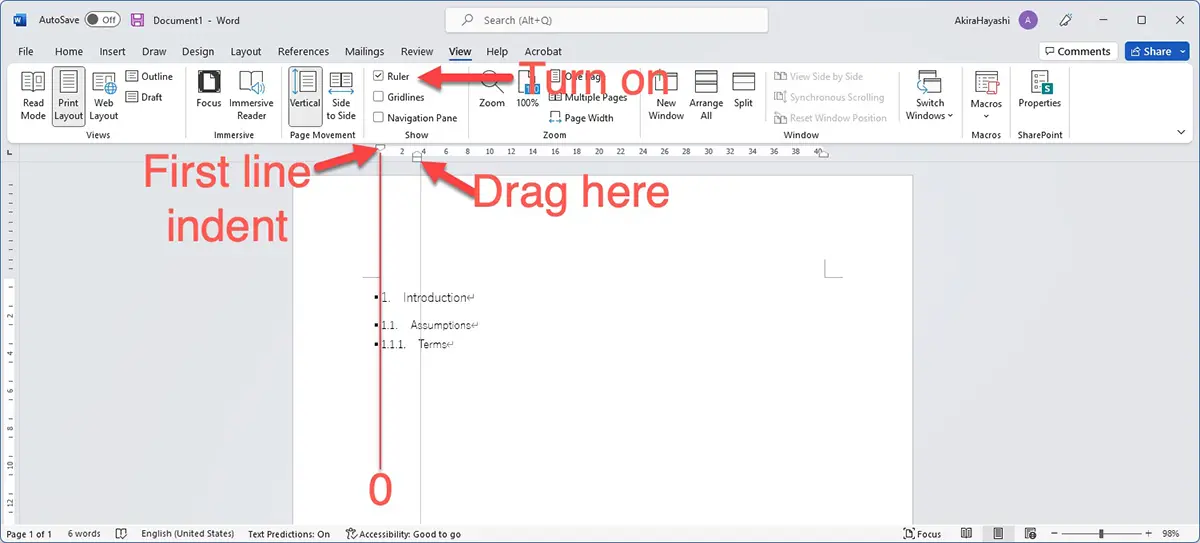
Task: Switch to Read Mode view
Action: [x=33, y=96]
